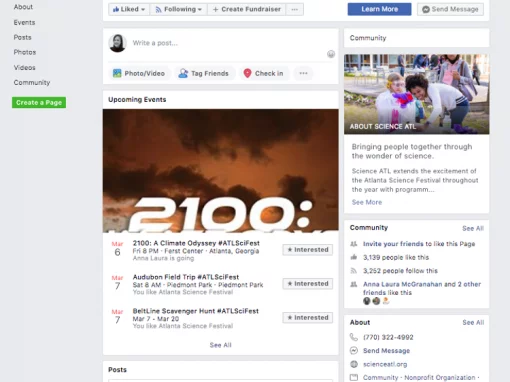Click phone number (770) 322-4992
The height and width of the screenshot is (382, 510).
388,337
